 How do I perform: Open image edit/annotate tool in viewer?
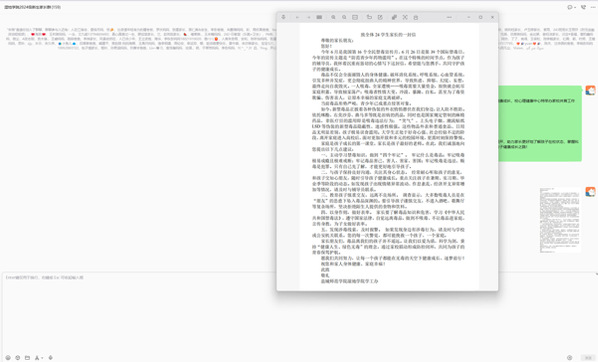(380, 17)
